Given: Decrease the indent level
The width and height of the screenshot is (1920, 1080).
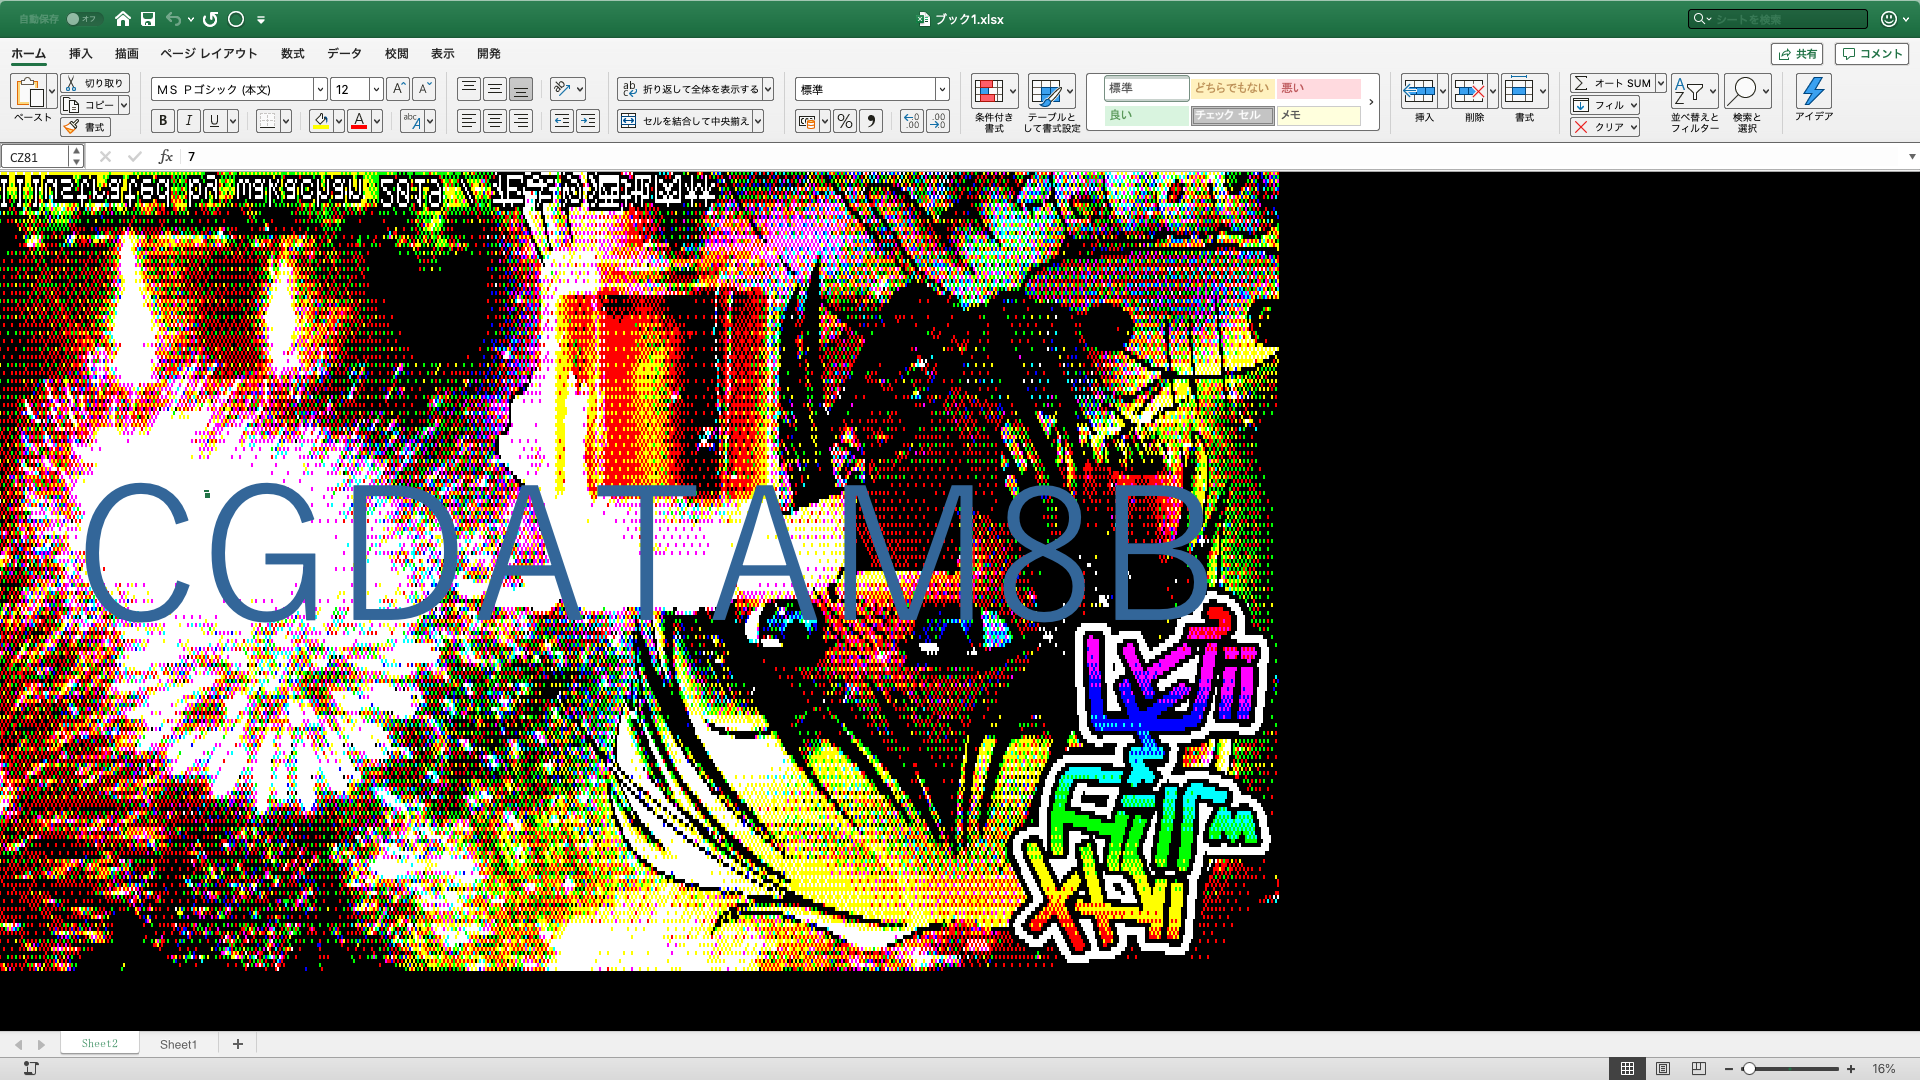Looking at the screenshot, I should (562, 121).
